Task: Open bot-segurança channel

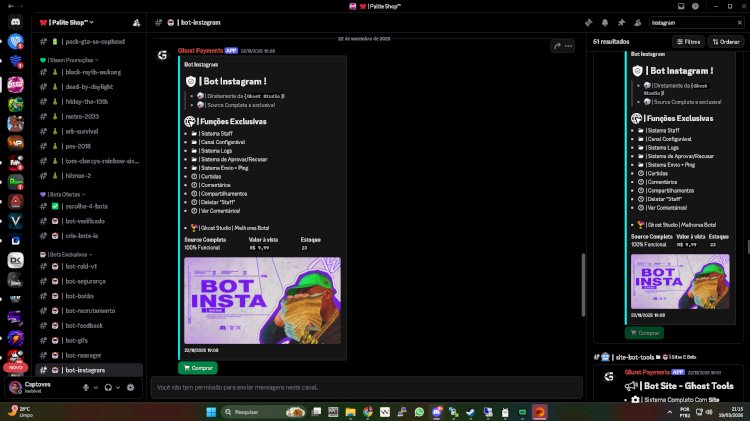Action: coord(89,281)
